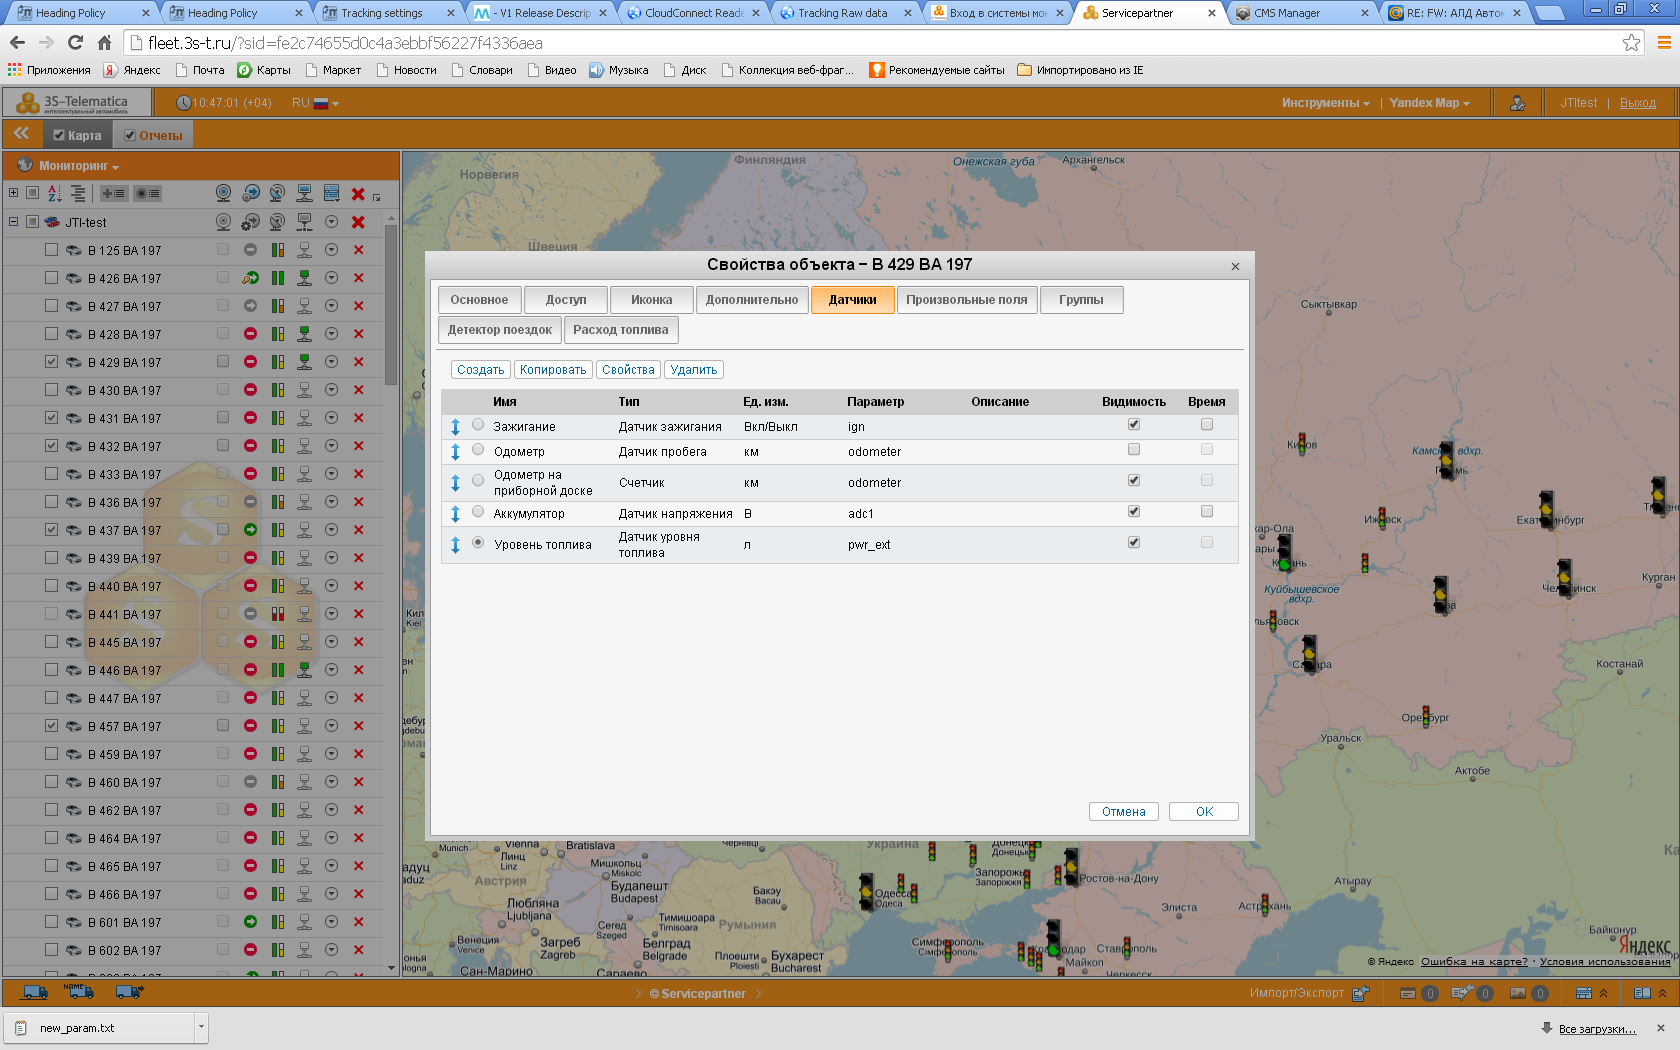Click the Импорт/Экспорт icon in bottom bar

(1360, 994)
